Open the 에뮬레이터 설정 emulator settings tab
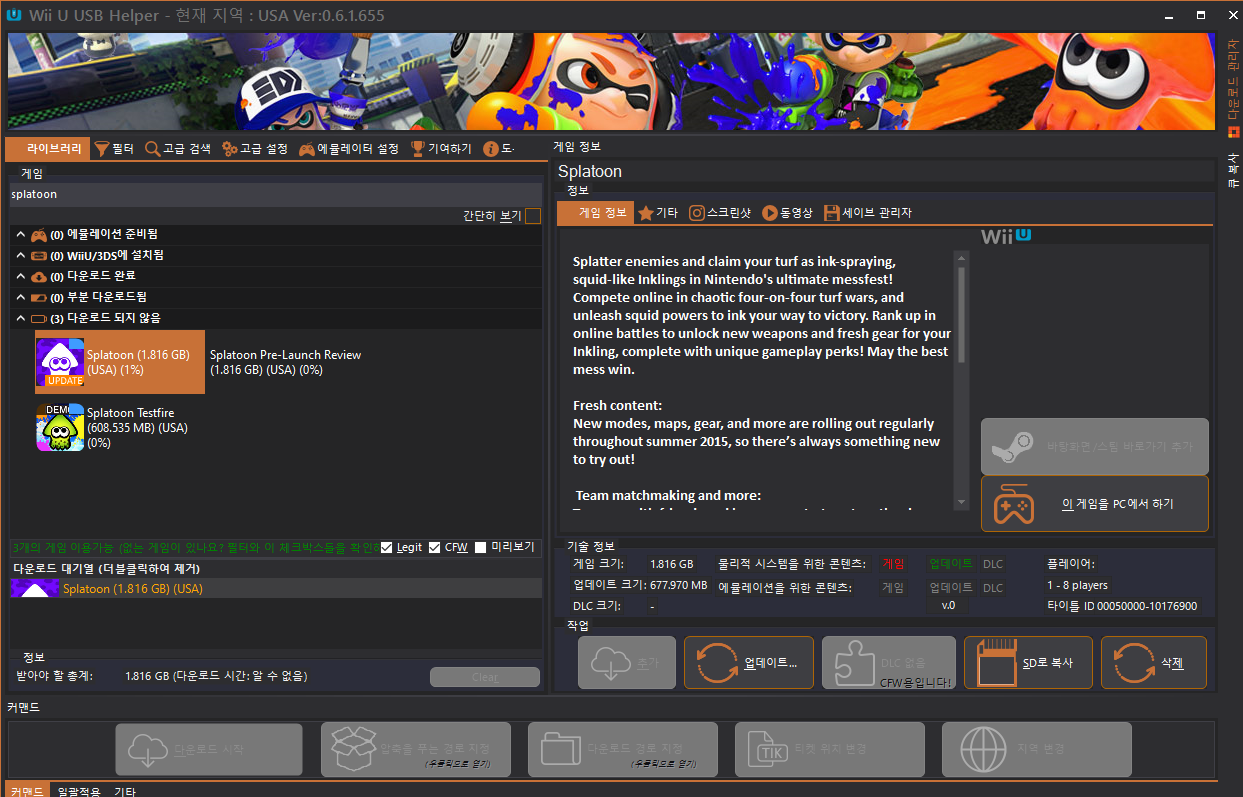The height and width of the screenshot is (797, 1243). pos(348,149)
